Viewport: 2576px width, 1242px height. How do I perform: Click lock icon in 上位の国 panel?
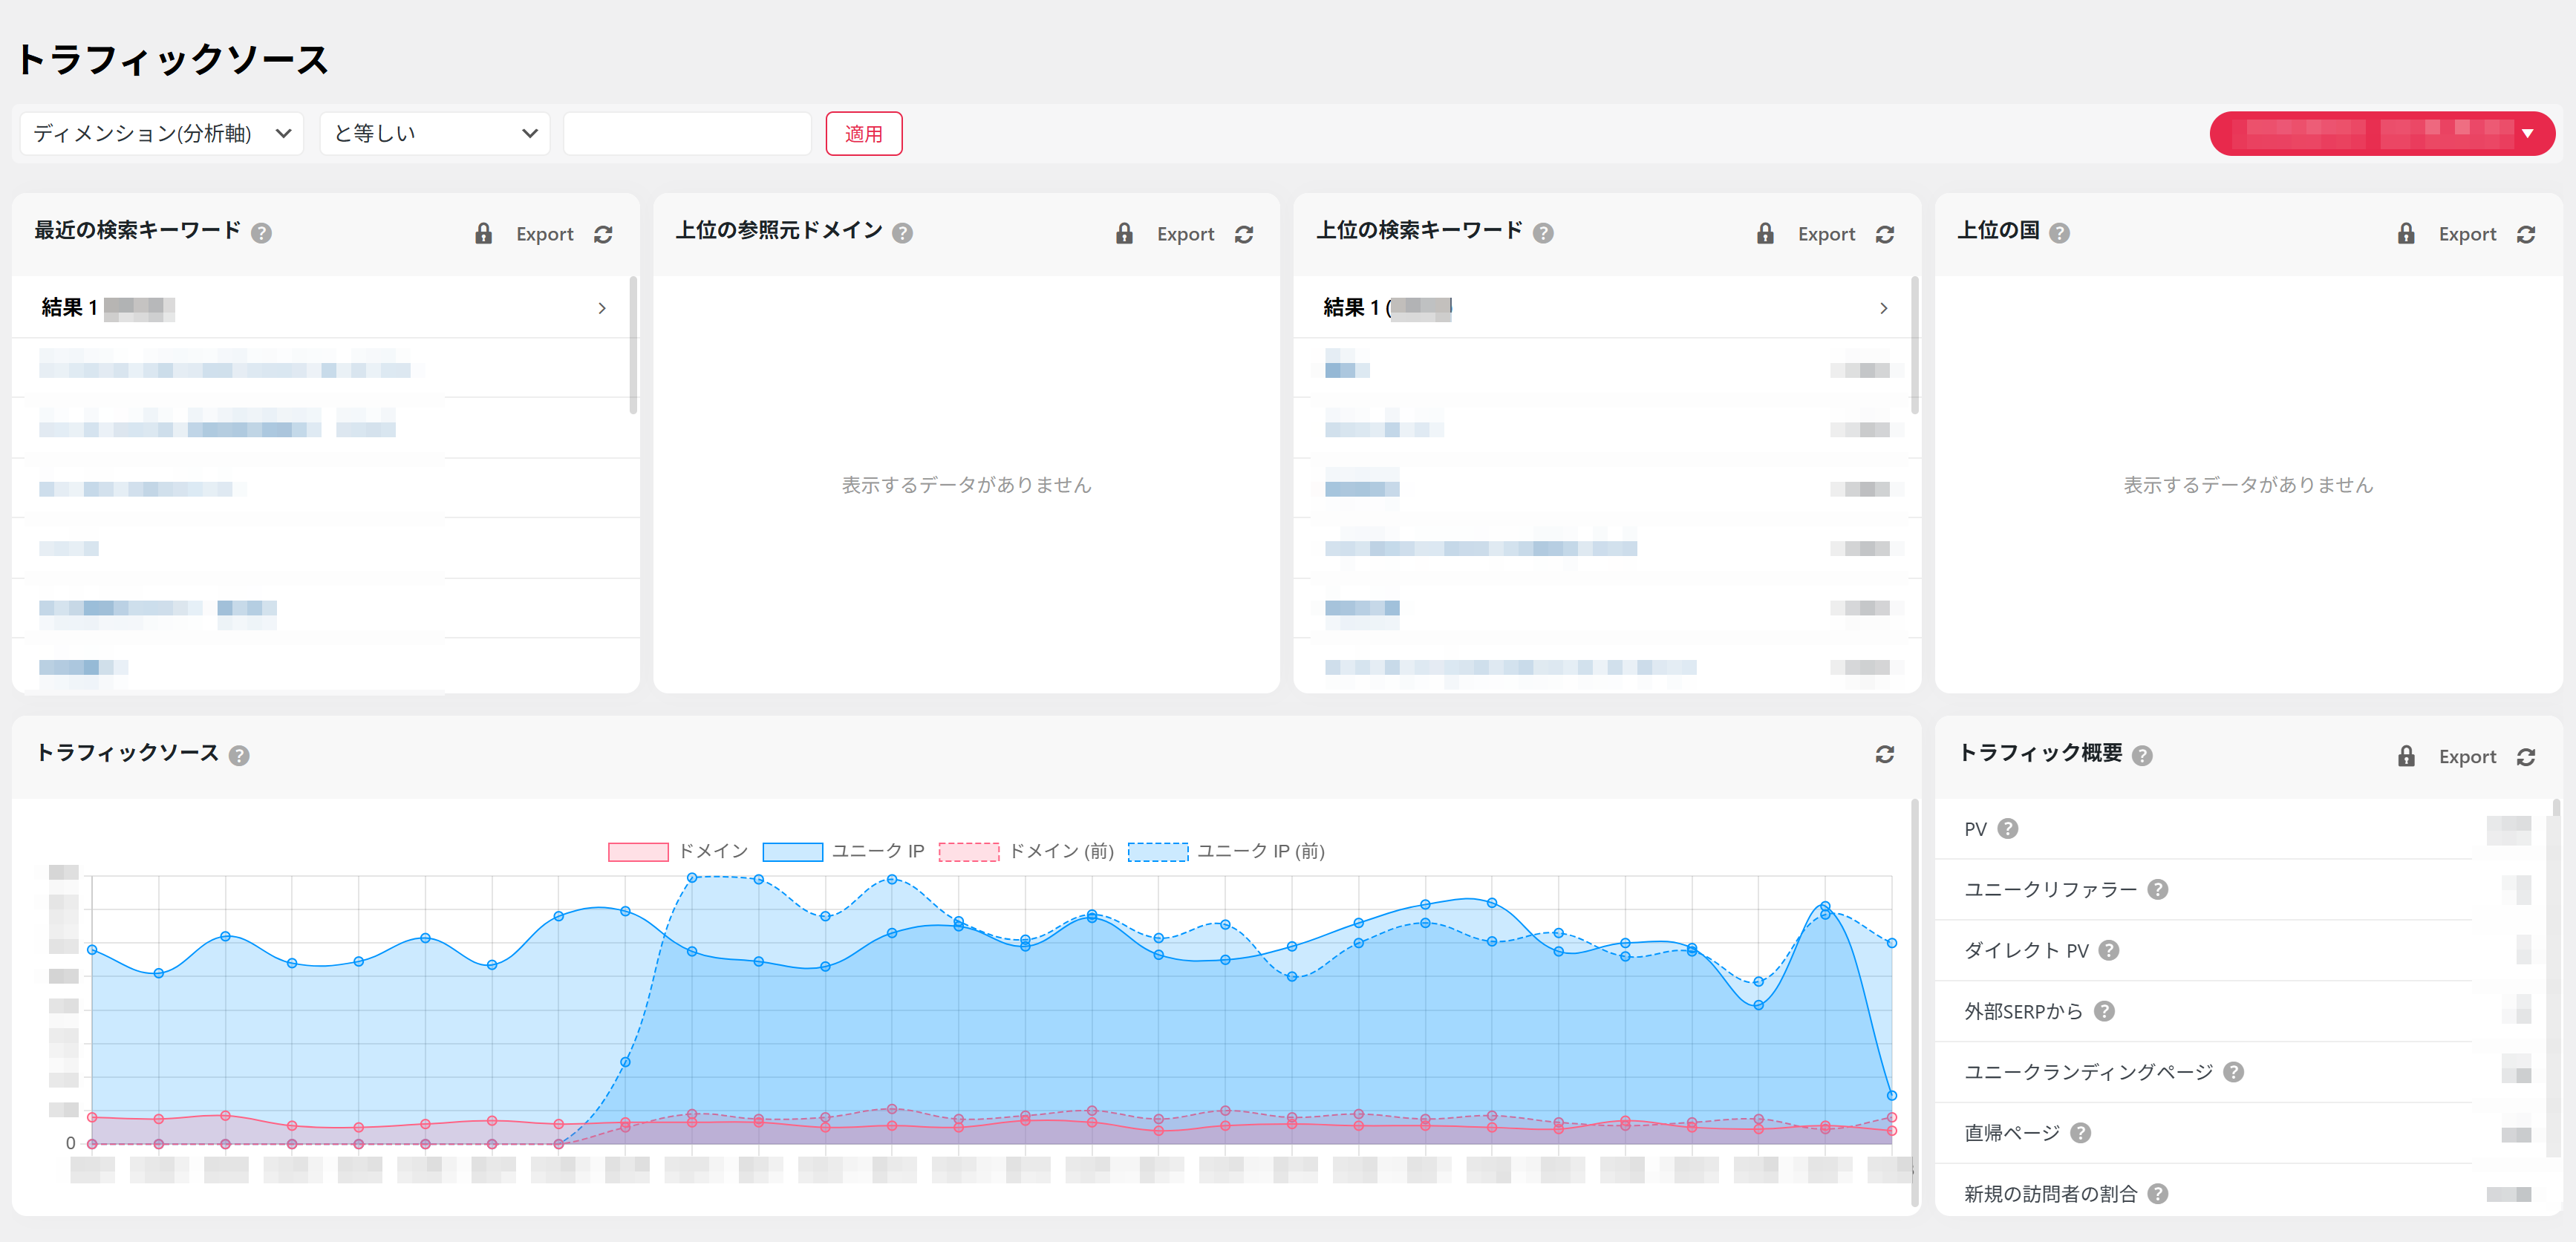click(2407, 234)
